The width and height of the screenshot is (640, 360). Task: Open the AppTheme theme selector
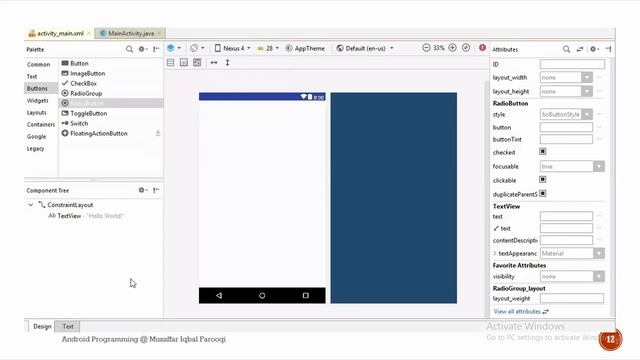pos(305,48)
